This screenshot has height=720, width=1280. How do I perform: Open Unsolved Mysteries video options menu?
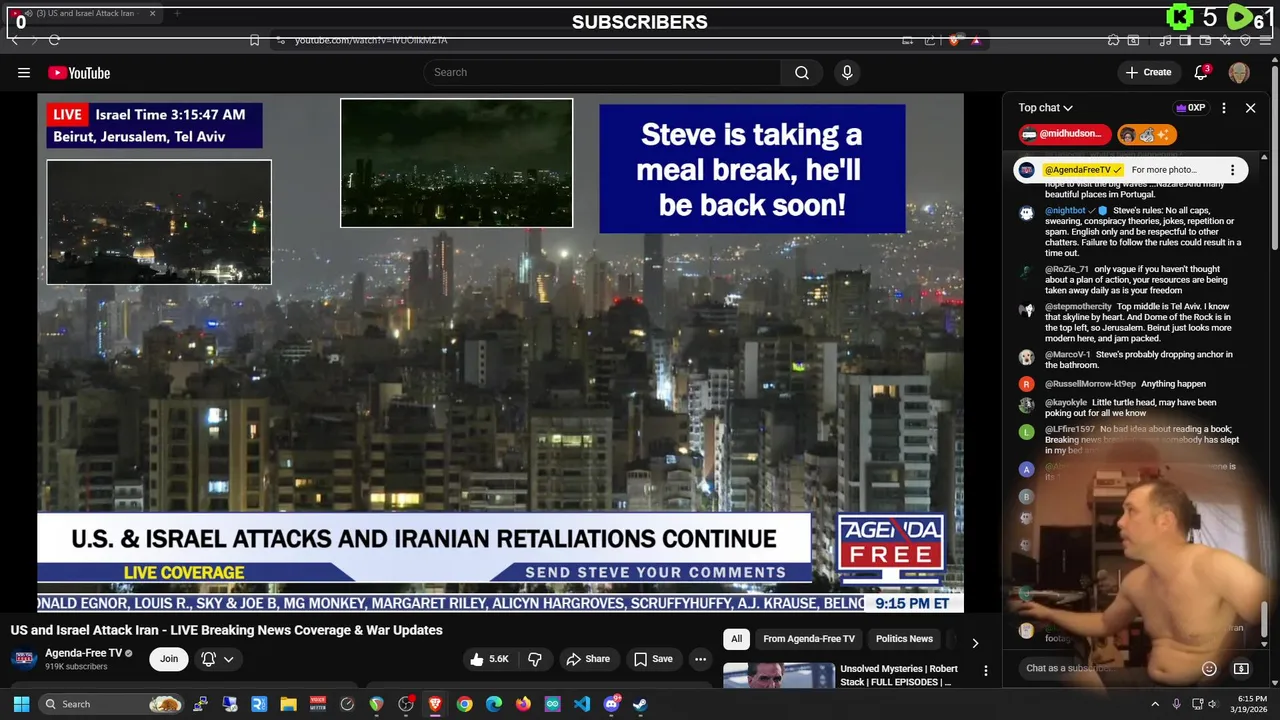tap(985, 671)
